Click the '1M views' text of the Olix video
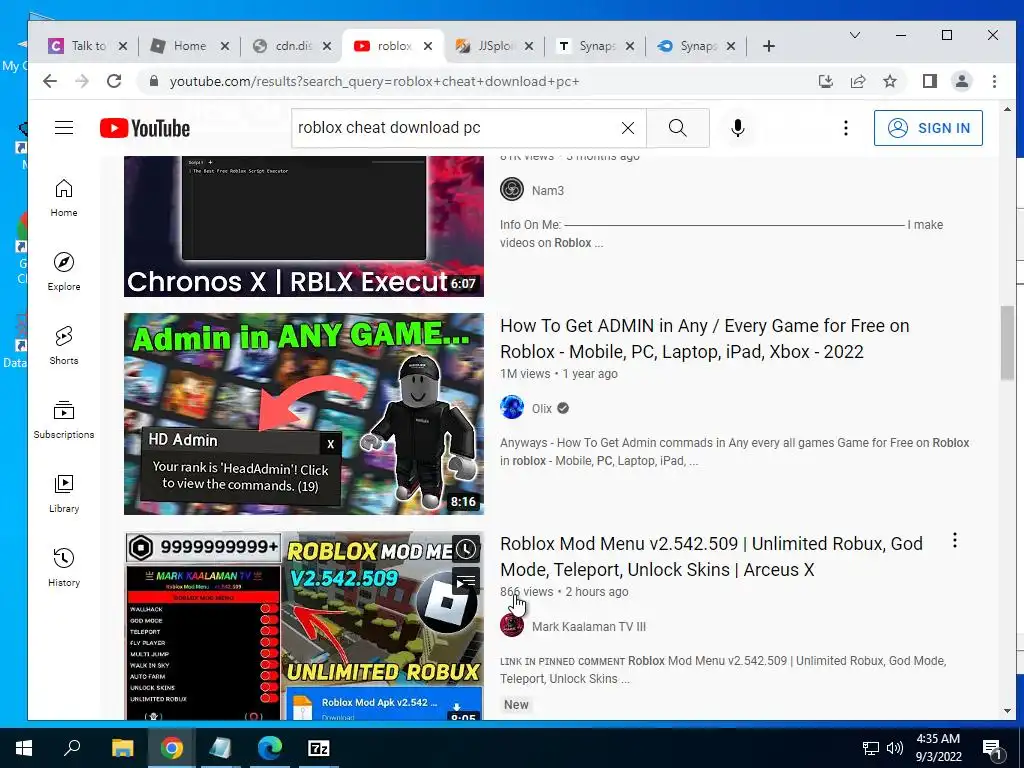Image resolution: width=1024 pixels, height=768 pixels. 525,374
